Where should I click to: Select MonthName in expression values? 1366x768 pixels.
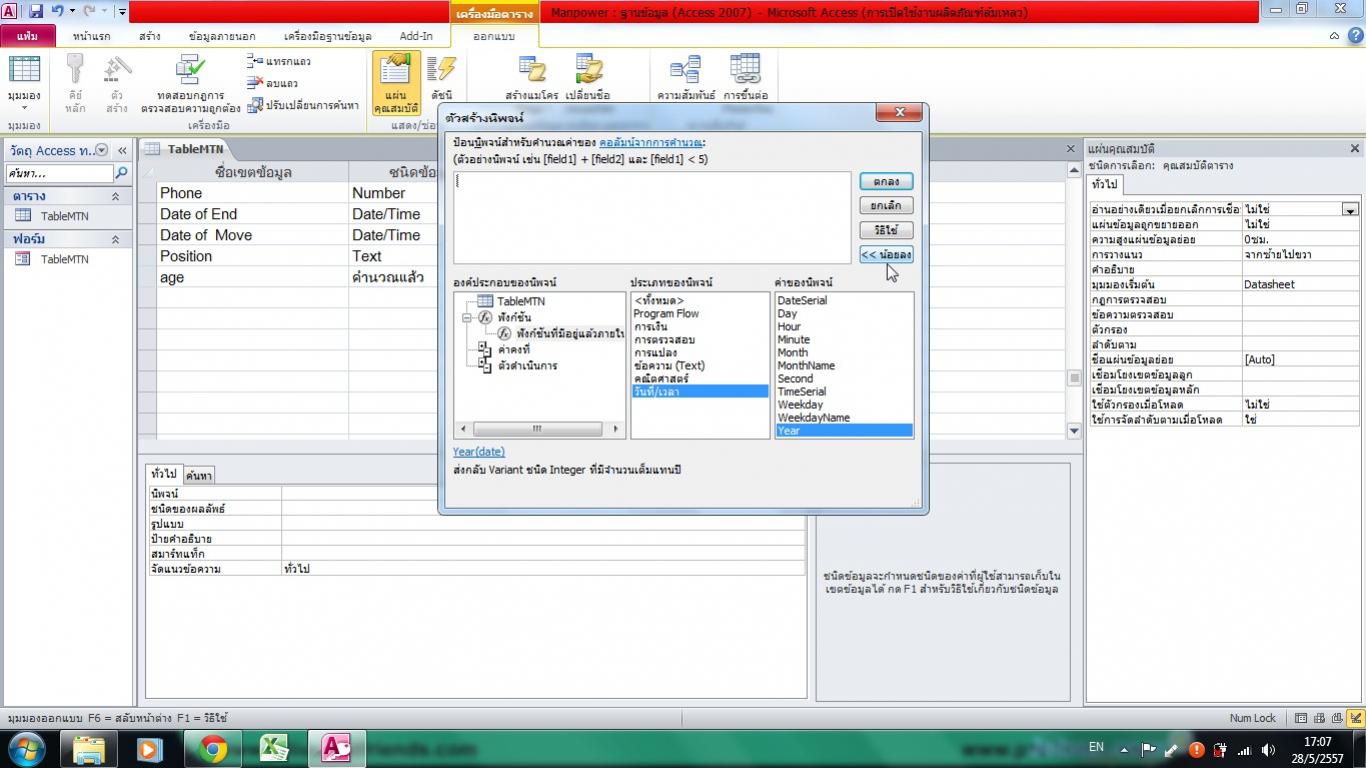(x=806, y=366)
